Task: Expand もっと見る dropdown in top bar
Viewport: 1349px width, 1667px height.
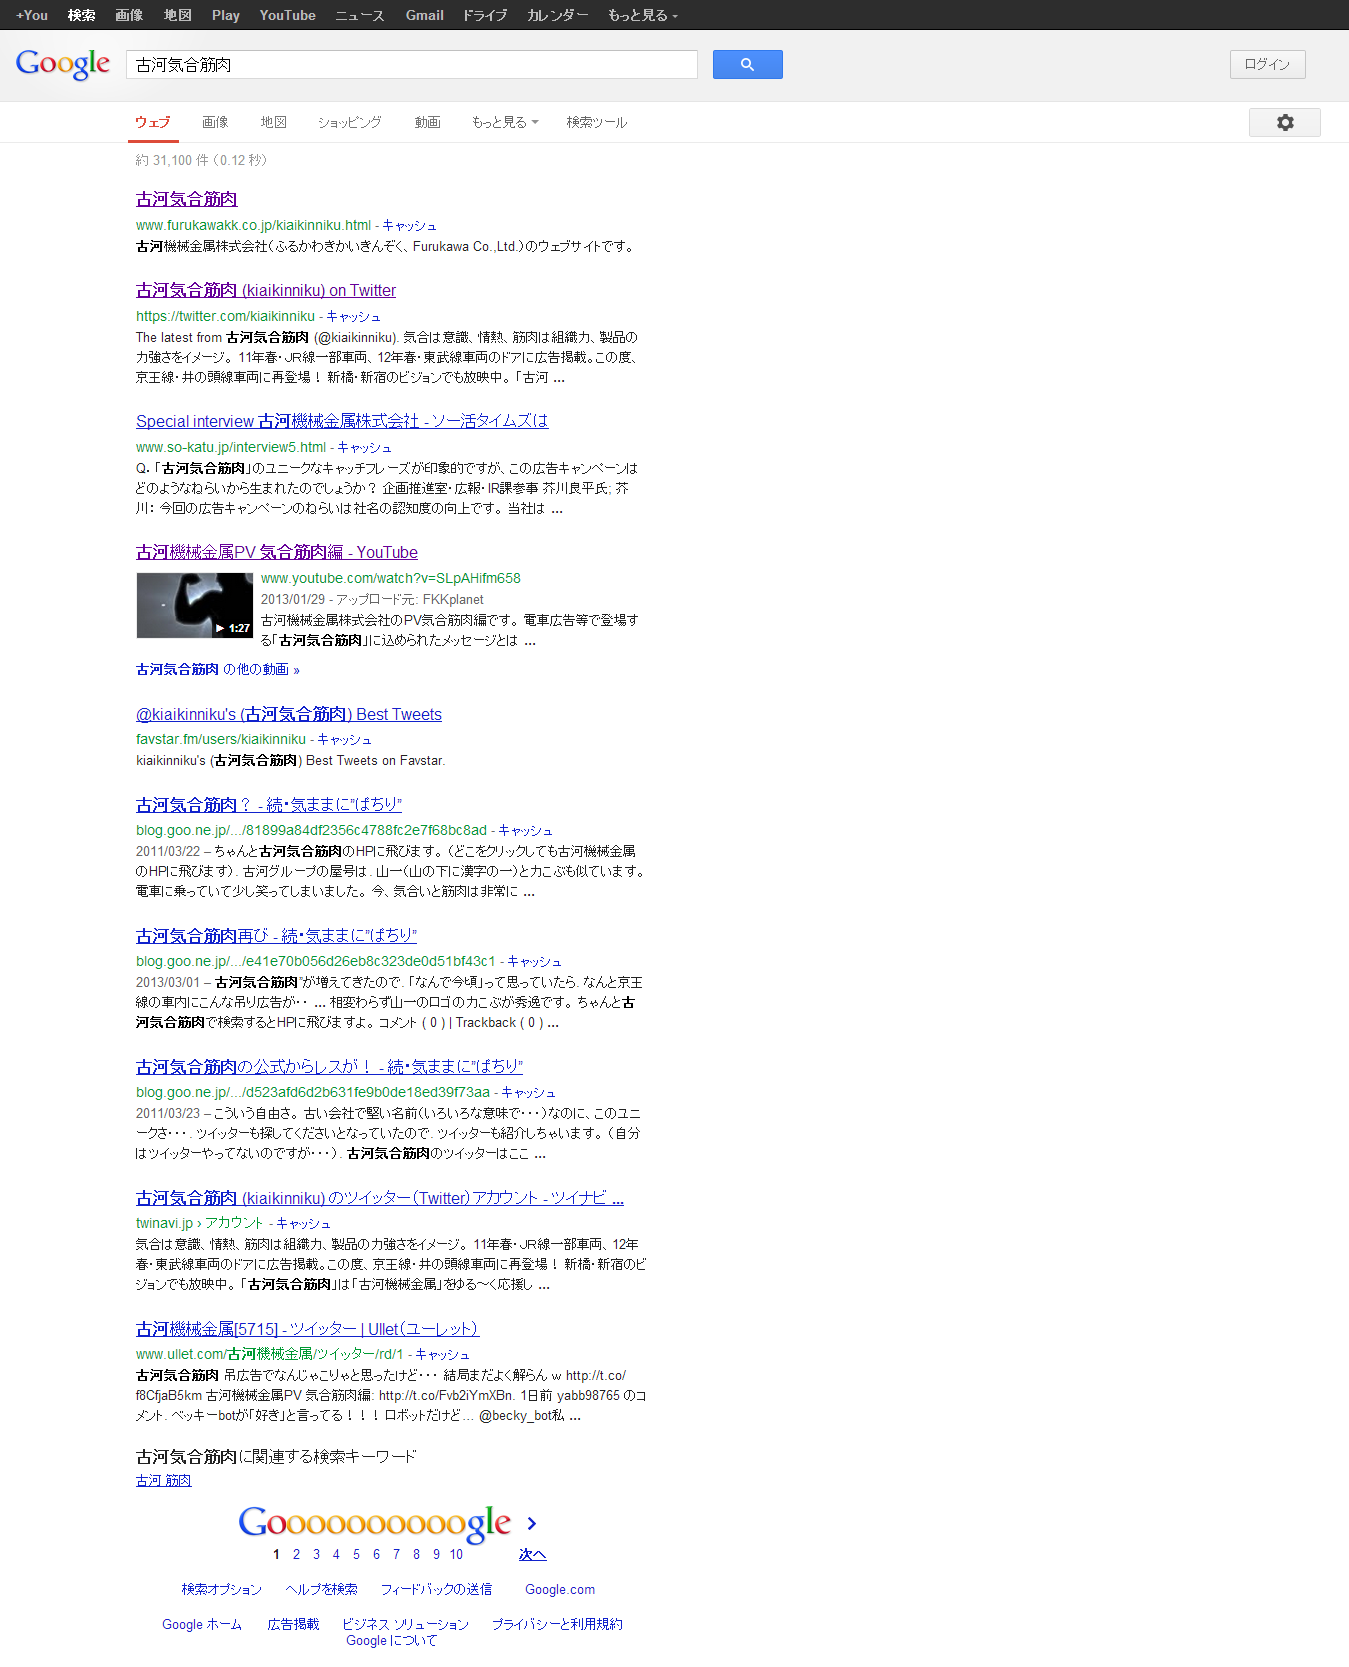Action: tap(642, 15)
